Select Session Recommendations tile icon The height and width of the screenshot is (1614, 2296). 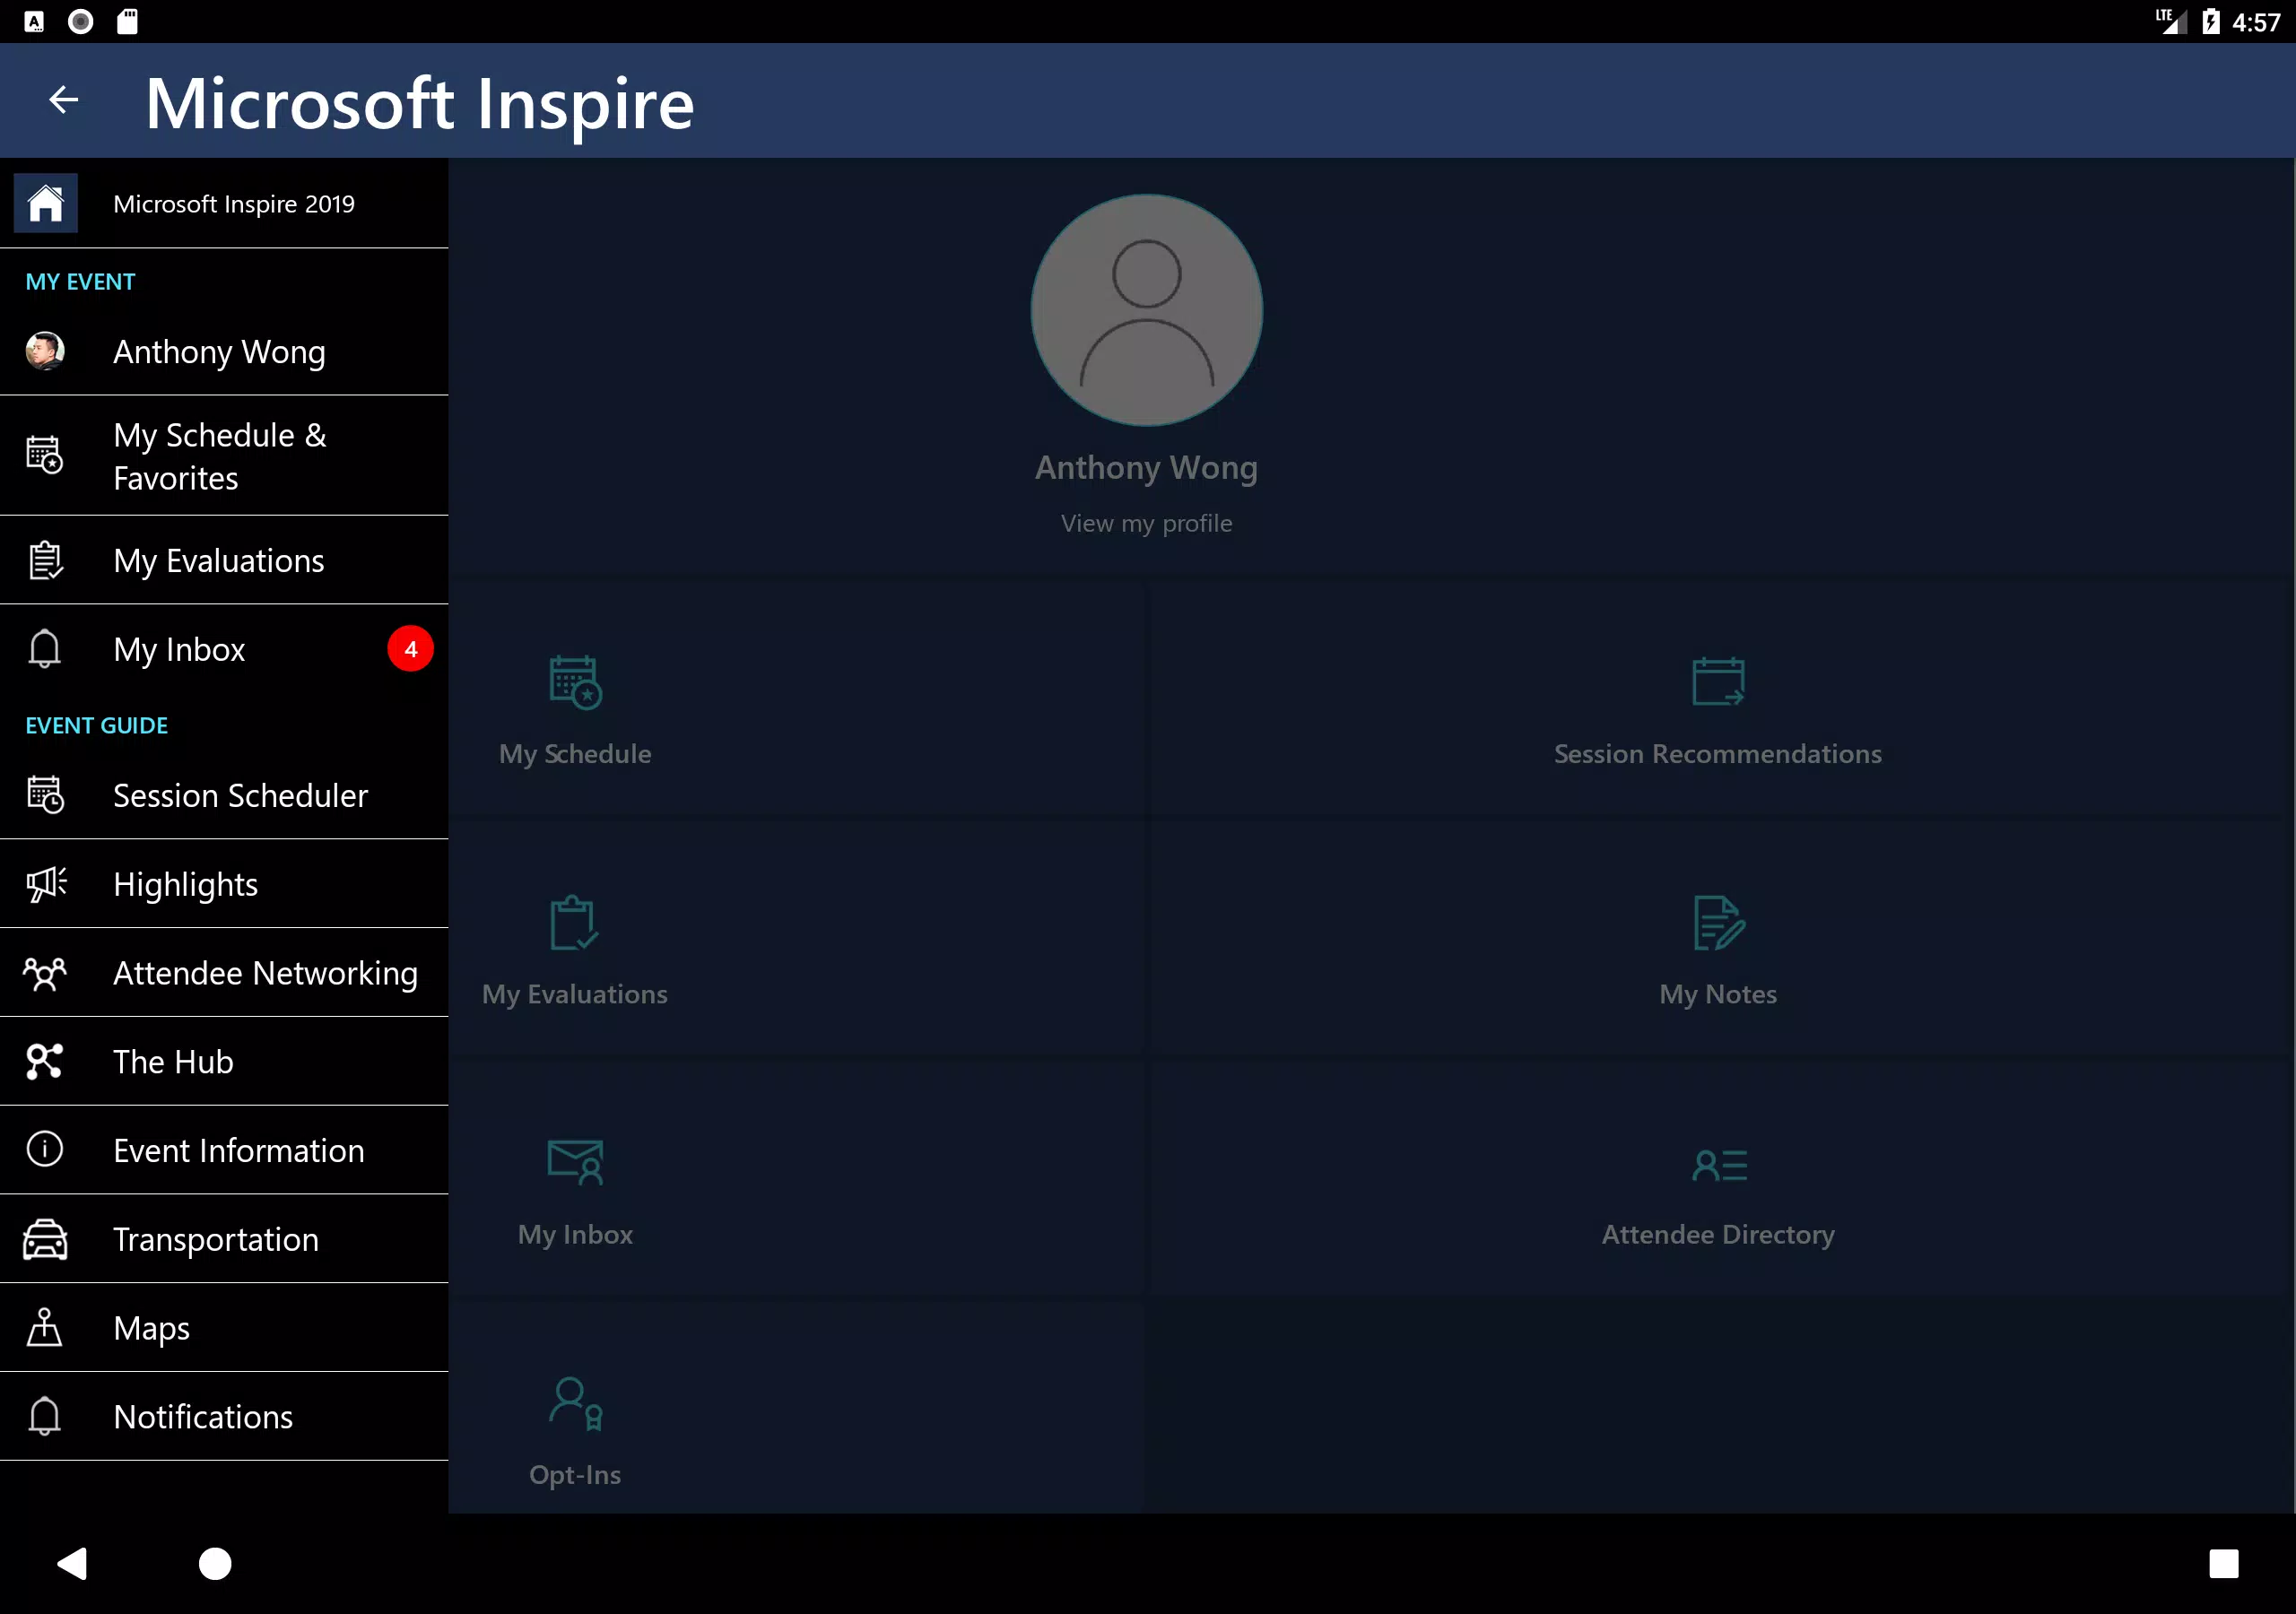[1718, 681]
